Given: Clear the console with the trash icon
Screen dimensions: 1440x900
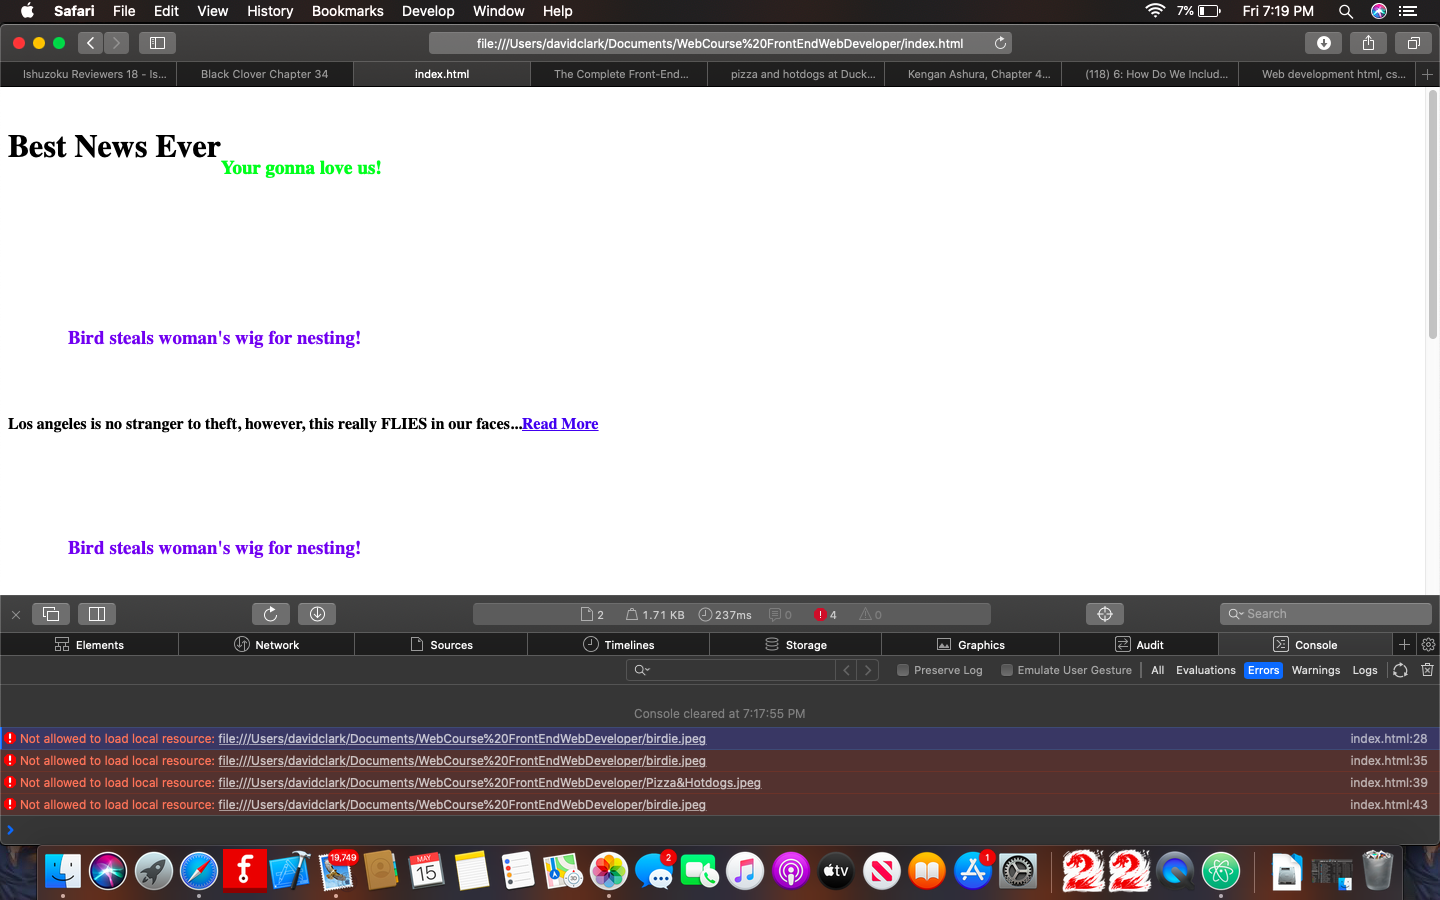Looking at the screenshot, I should click(x=1427, y=670).
